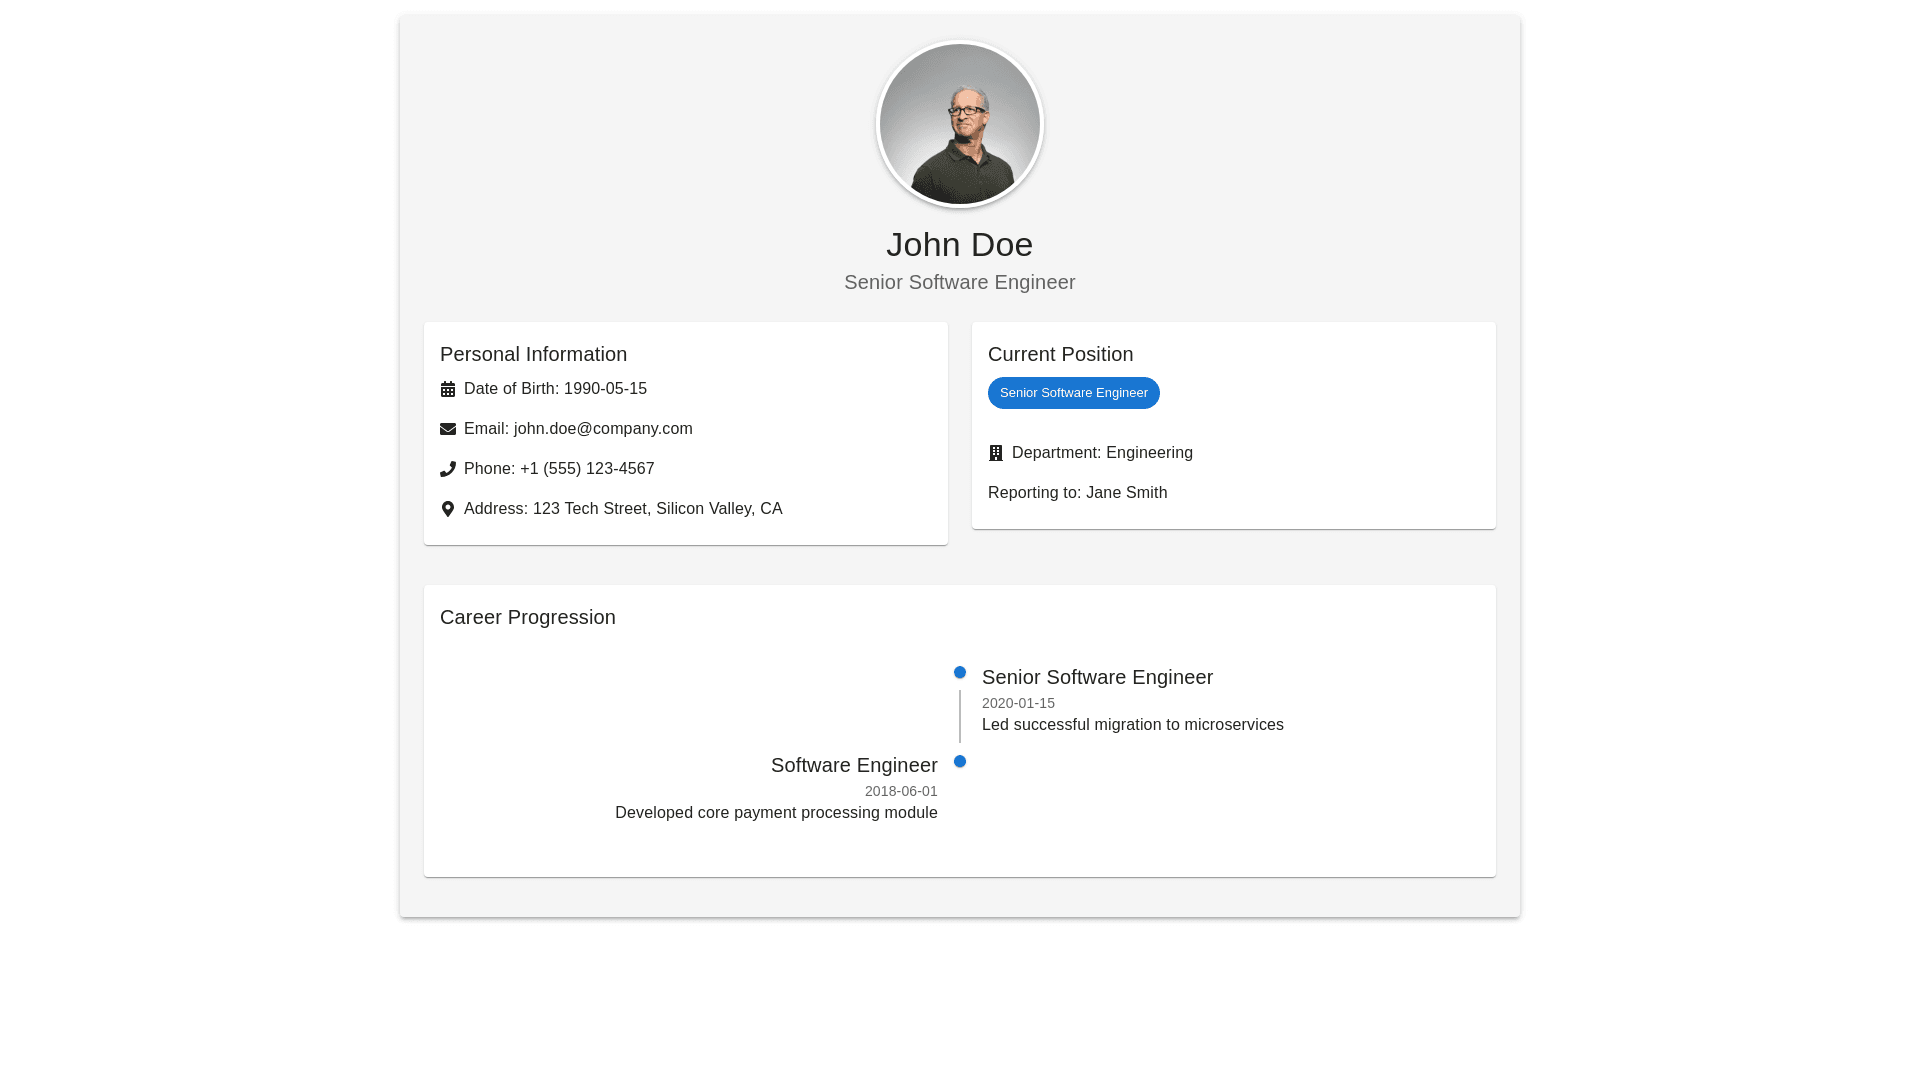The image size is (1920, 1080).
Task: Click the Career Progression section heading
Action: coord(528,617)
